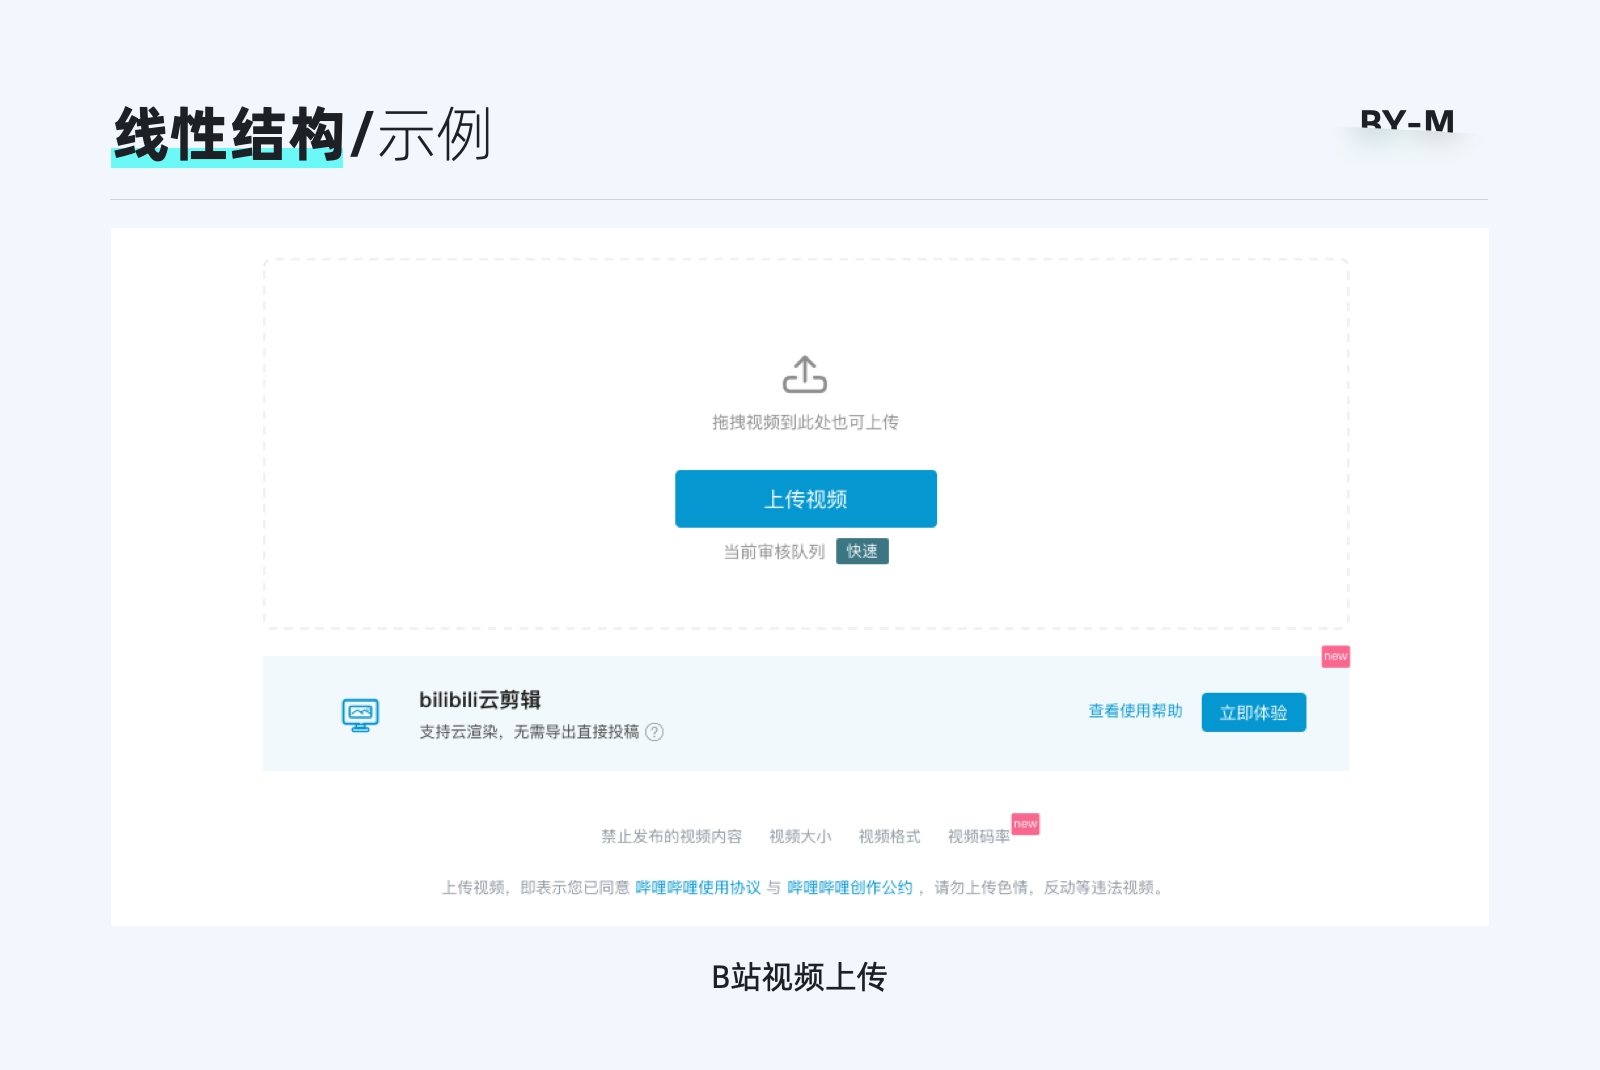Click the bilibili cloud editor monitor icon
The height and width of the screenshot is (1070, 1600).
click(x=360, y=715)
